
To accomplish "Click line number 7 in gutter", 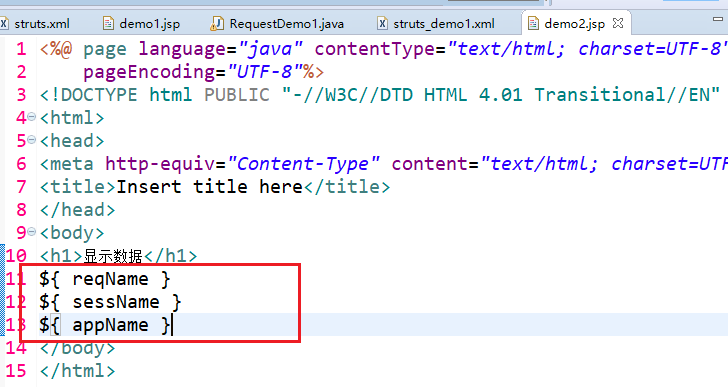I will 21,187.
